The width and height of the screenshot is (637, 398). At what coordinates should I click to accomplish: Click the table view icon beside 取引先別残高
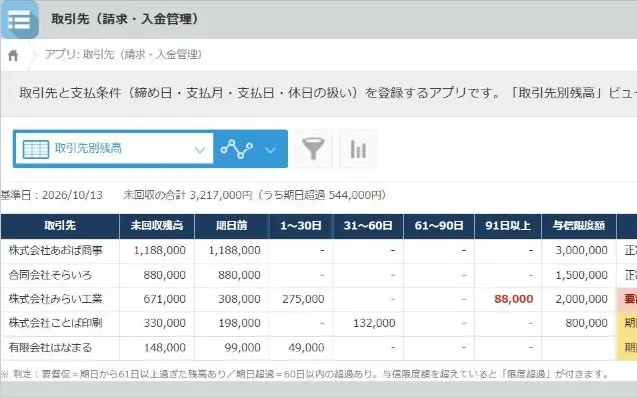coord(36,149)
